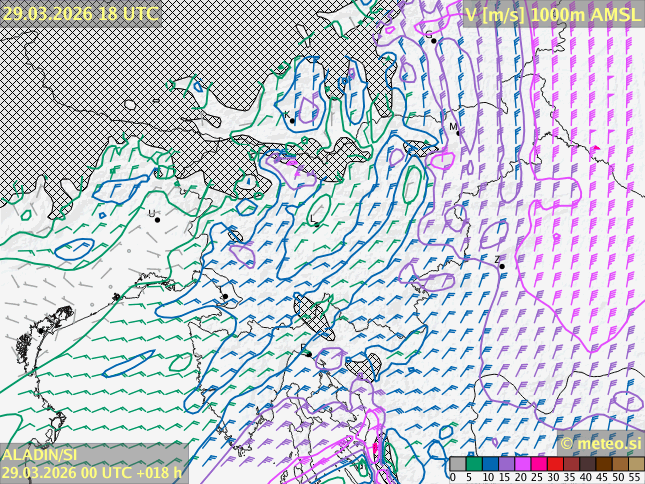This screenshot has height=484, width=645.
Task: Select the light magenta 20 m/s swatch
Action: (x=522, y=464)
